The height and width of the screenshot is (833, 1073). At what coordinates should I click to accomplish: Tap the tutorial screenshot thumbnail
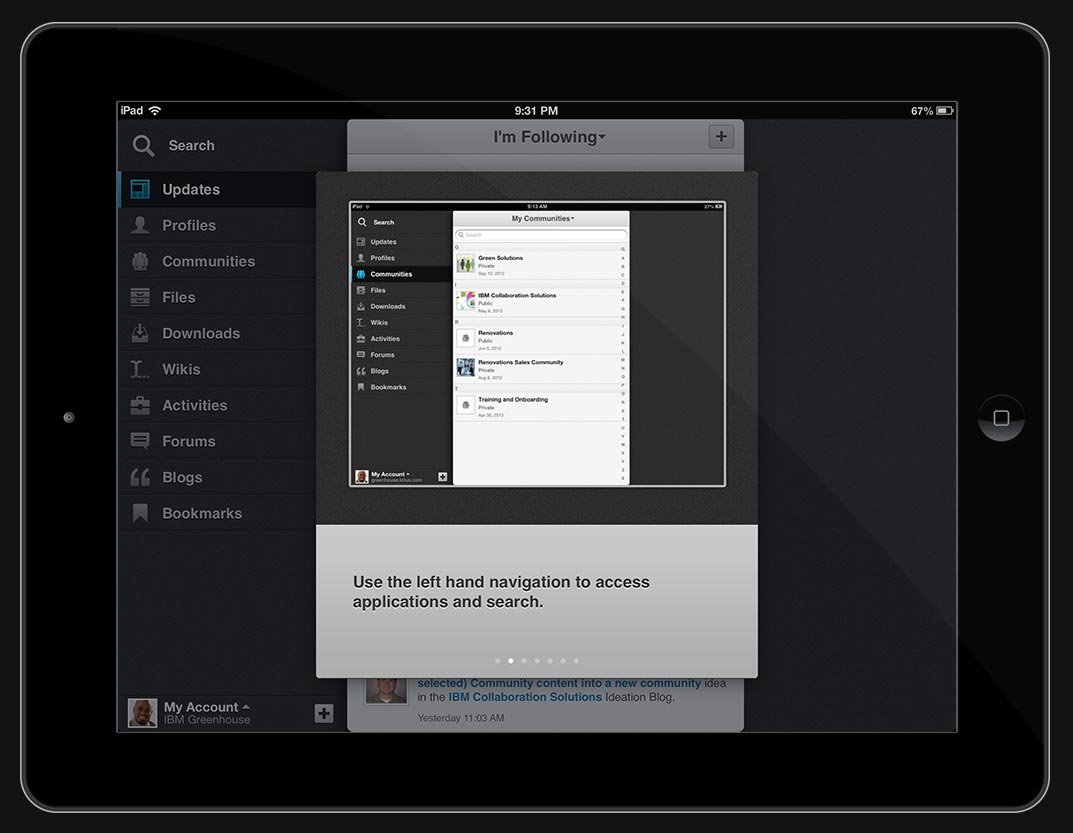click(x=537, y=344)
